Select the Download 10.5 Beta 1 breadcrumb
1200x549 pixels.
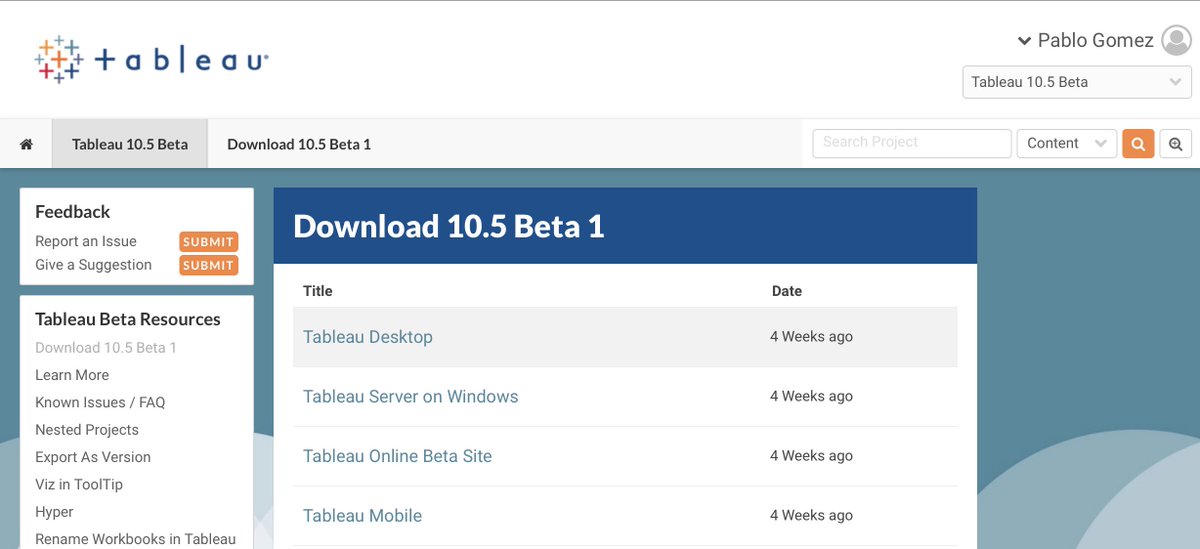299,144
